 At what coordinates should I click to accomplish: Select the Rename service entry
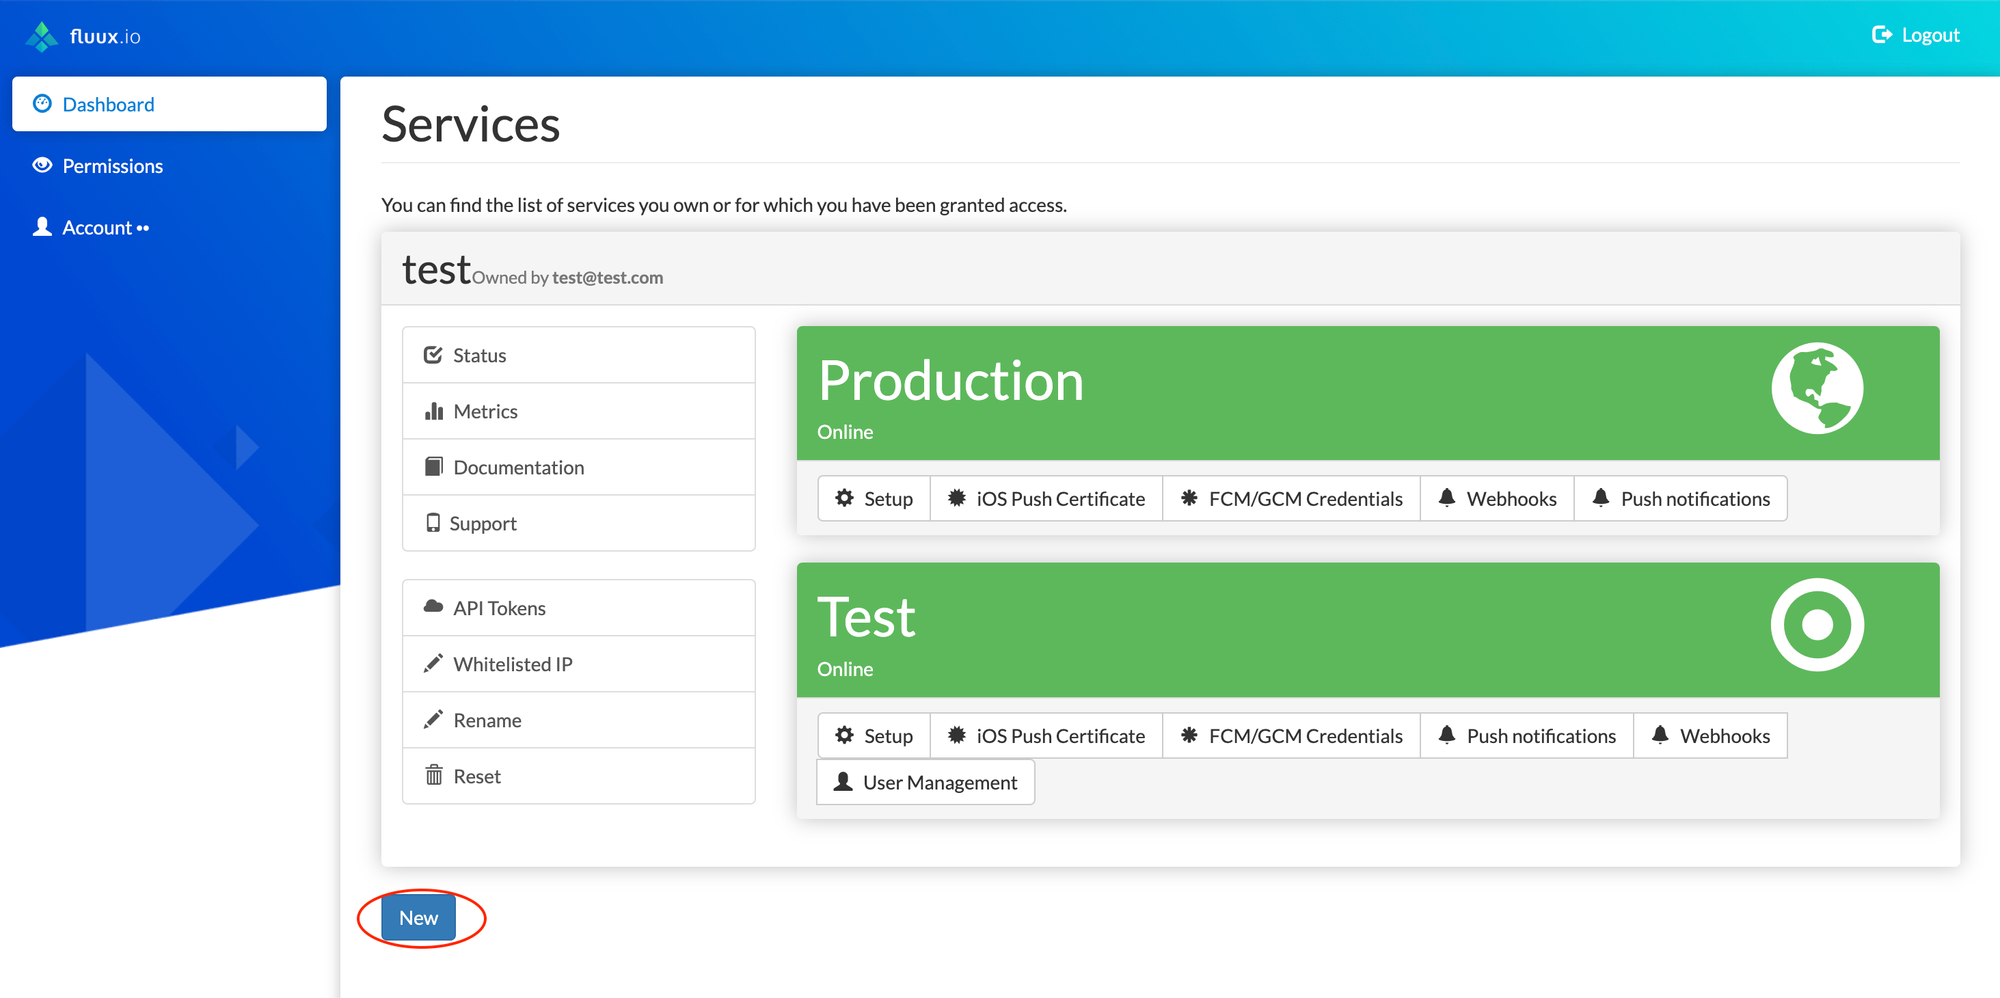point(578,720)
